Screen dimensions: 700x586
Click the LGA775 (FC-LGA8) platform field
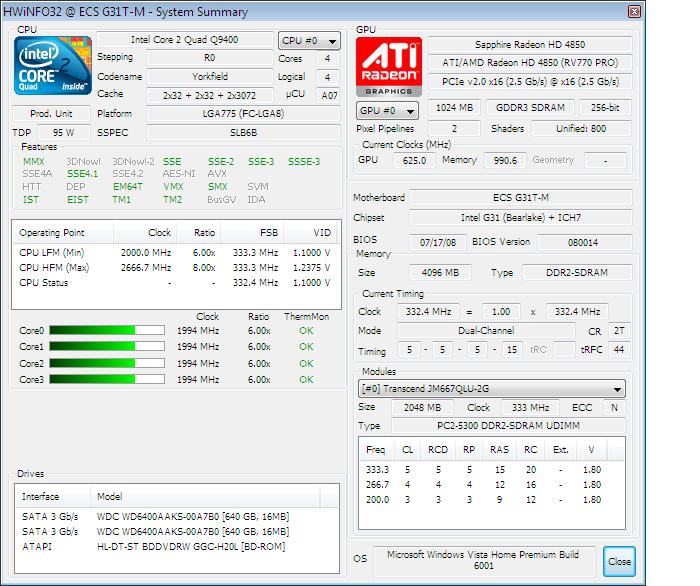pyautogui.click(x=243, y=114)
